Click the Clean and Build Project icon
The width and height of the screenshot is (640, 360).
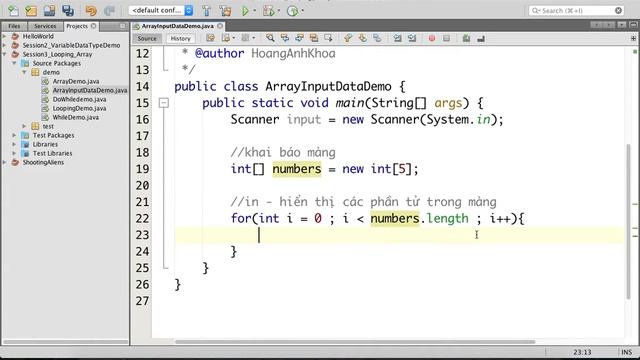pos(225,11)
